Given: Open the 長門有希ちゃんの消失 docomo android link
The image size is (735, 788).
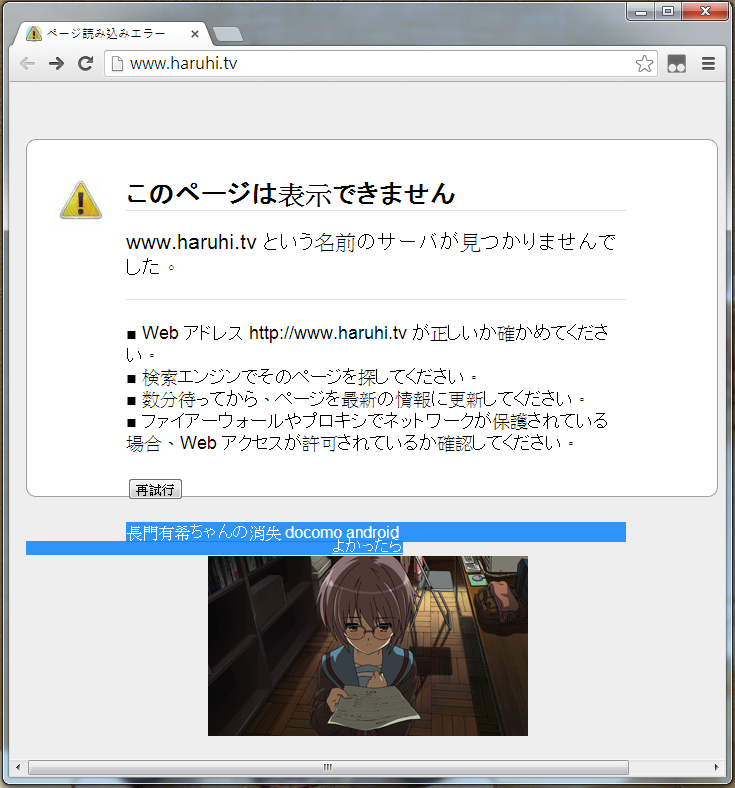Looking at the screenshot, I should coord(263,532).
